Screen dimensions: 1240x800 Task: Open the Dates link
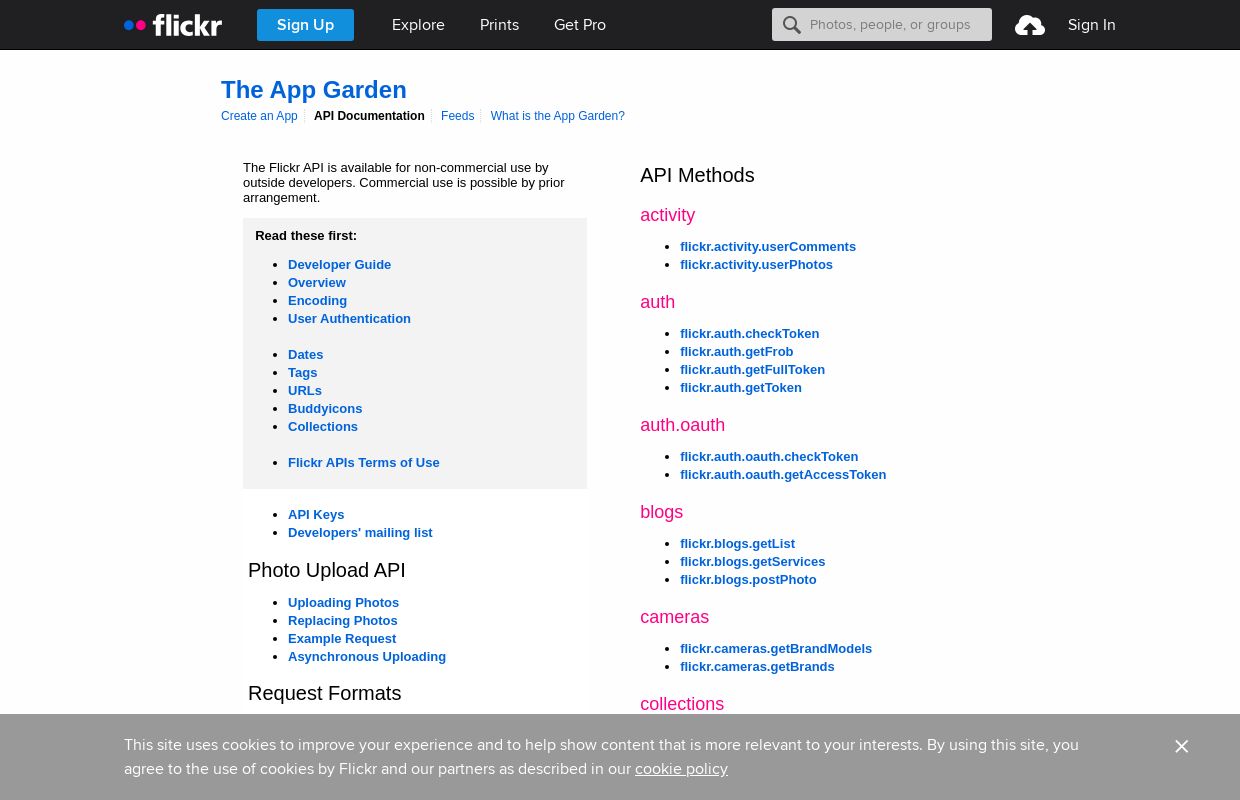pyautogui.click(x=305, y=355)
